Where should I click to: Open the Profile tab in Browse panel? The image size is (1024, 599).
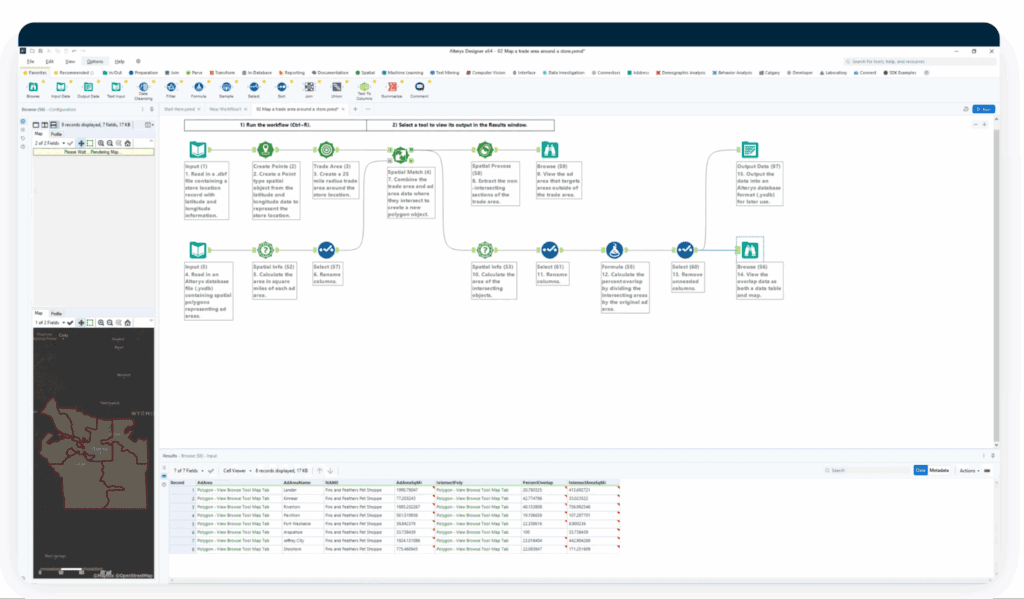(x=56, y=132)
